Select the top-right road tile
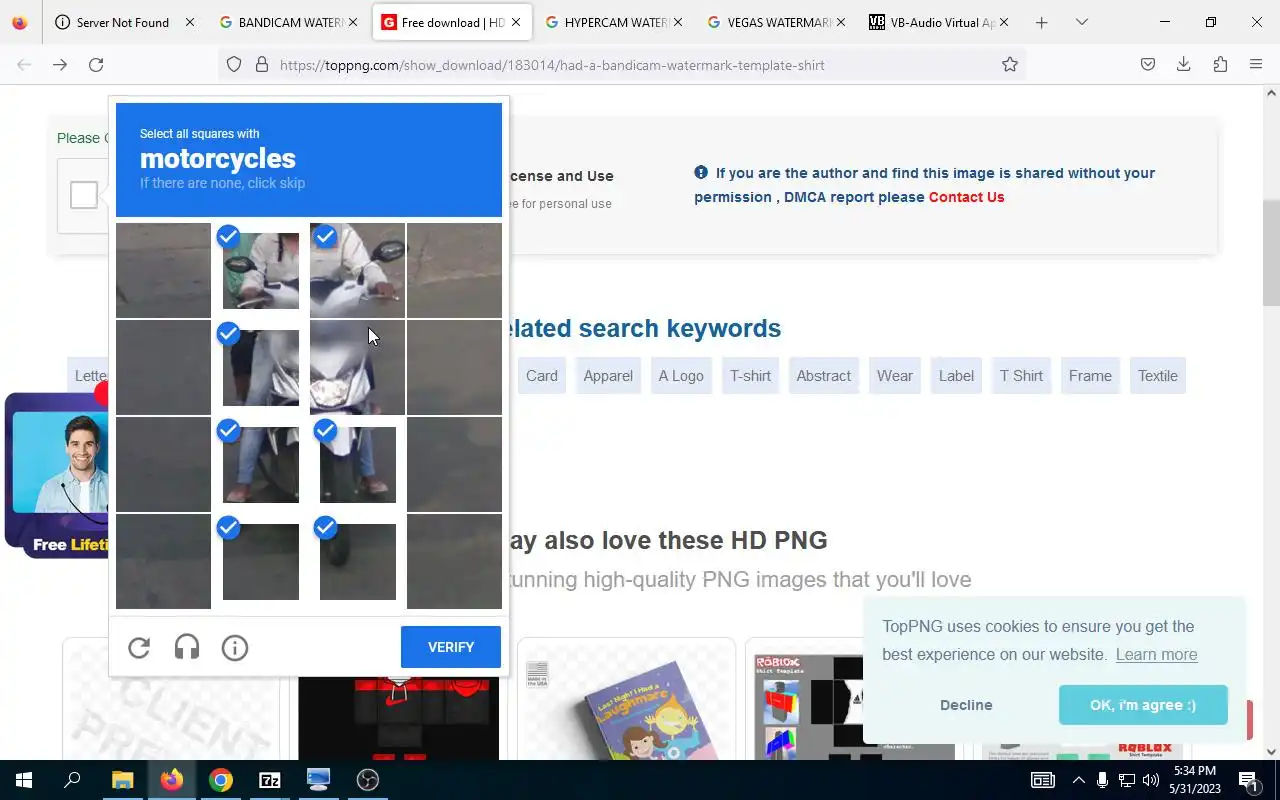 point(454,270)
